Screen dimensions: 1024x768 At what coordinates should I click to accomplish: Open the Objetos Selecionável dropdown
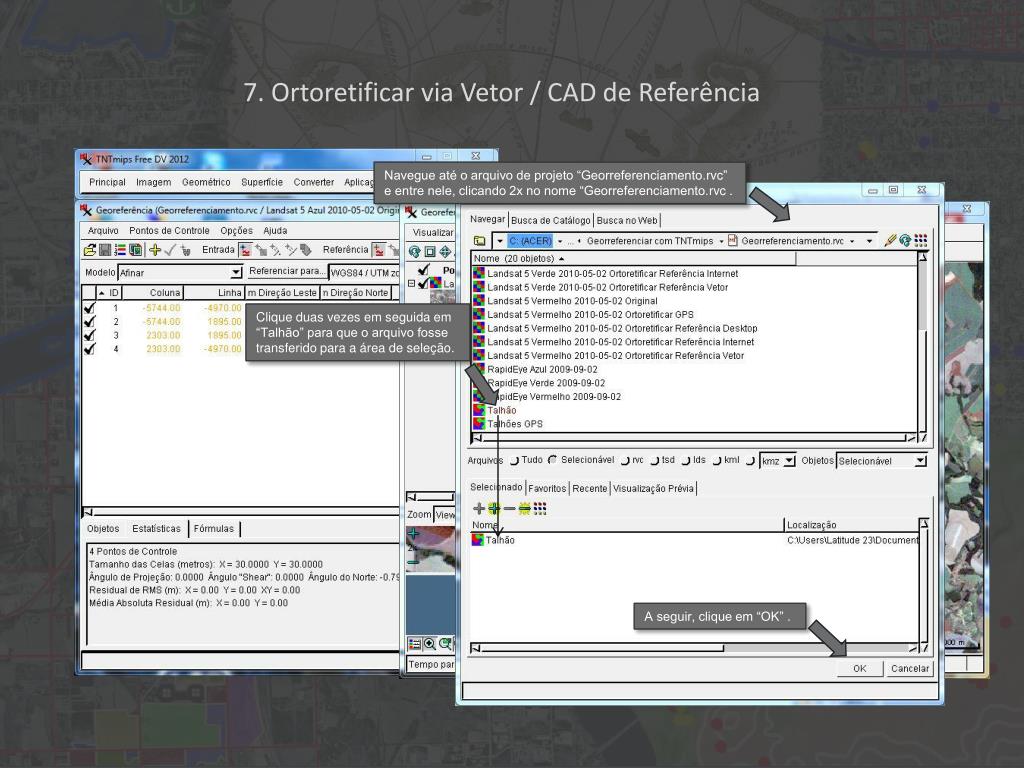[920, 461]
